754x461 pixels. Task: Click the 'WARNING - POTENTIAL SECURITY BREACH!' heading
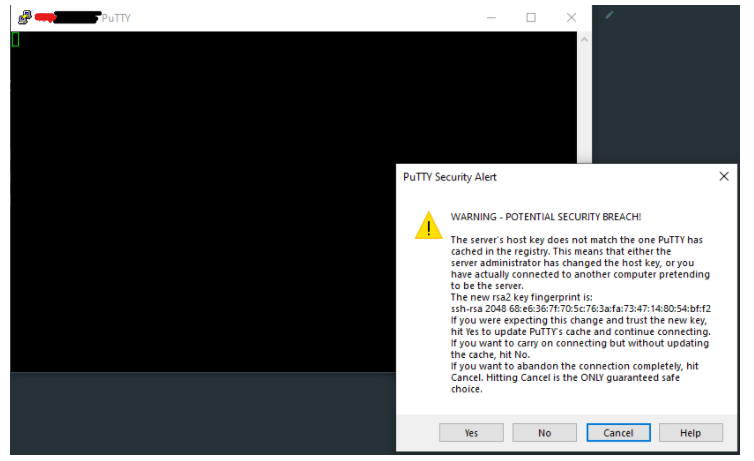546,217
